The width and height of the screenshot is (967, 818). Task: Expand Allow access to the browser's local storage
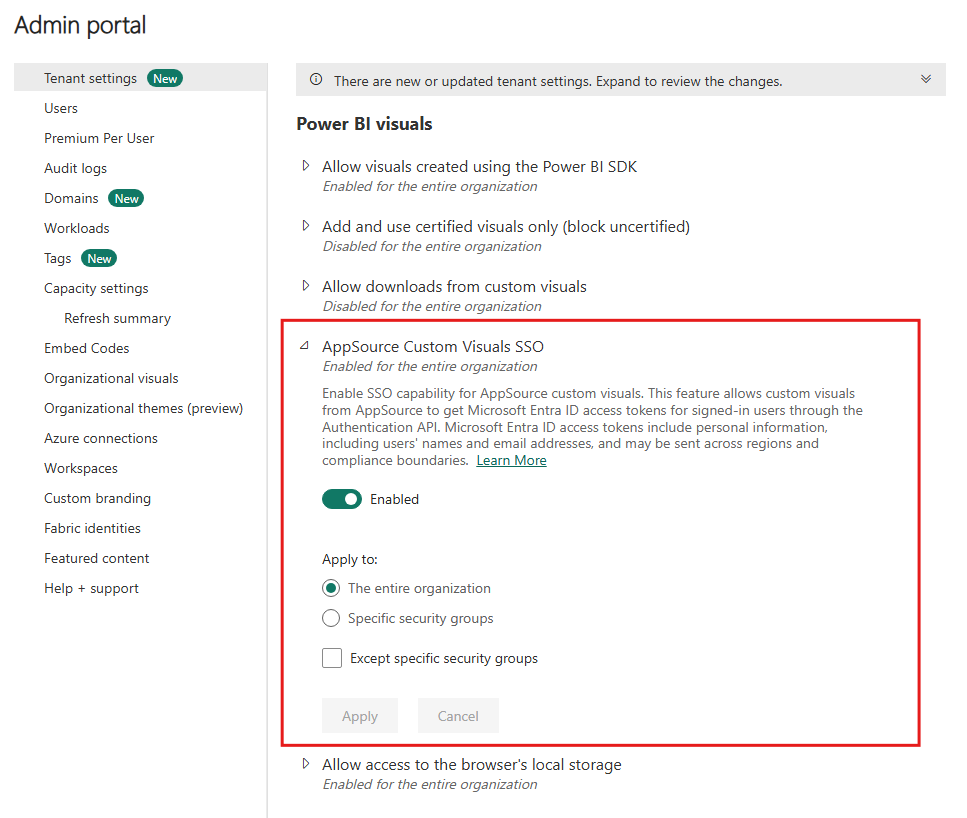(x=305, y=763)
